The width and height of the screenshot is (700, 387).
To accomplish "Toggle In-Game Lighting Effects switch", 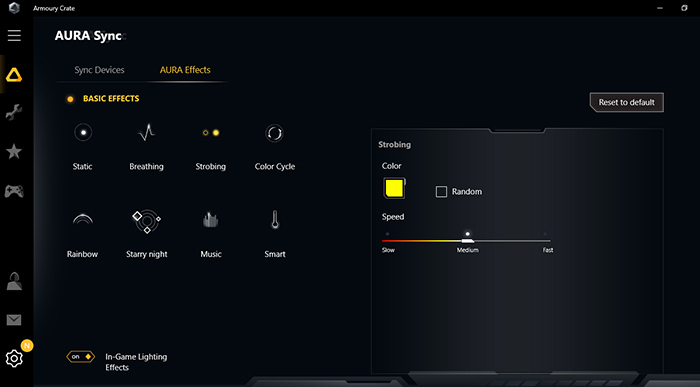I will (x=81, y=357).
